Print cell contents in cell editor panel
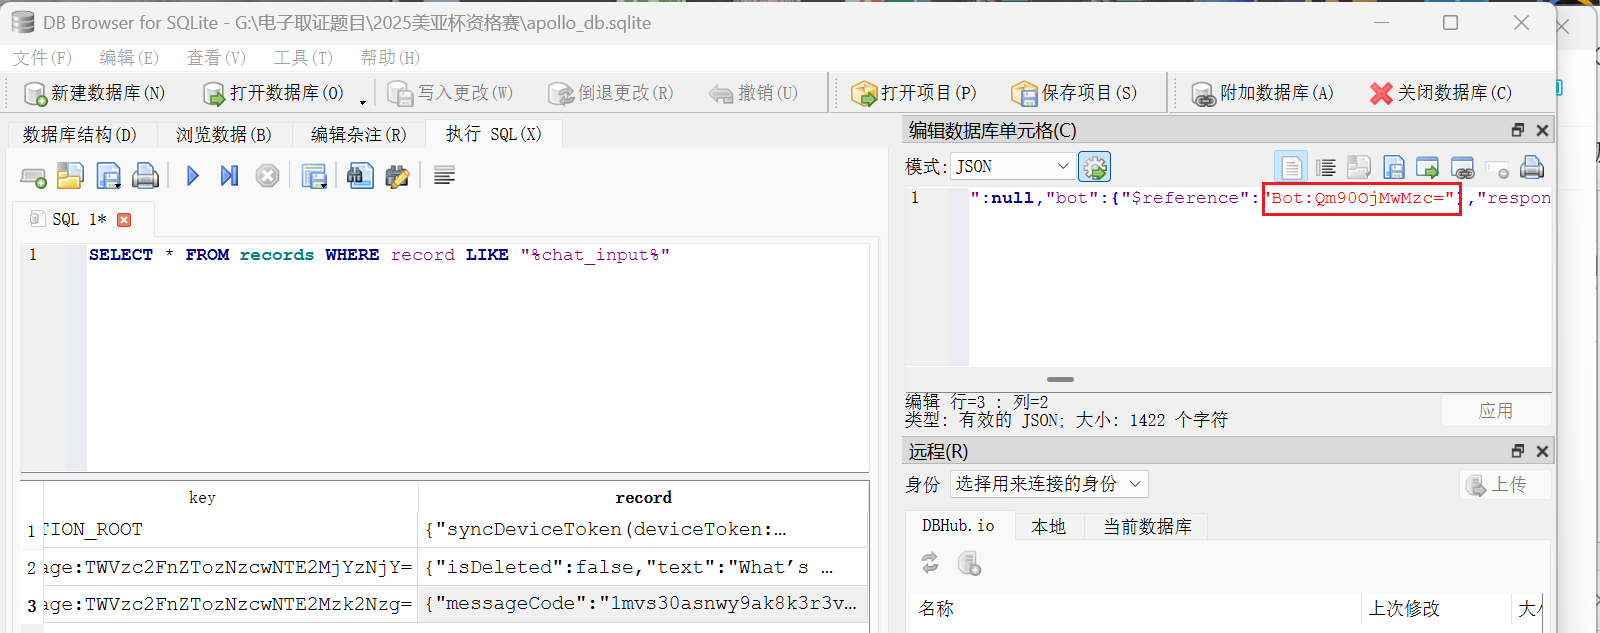Viewport: 1600px width, 633px height. pyautogui.click(x=1531, y=167)
